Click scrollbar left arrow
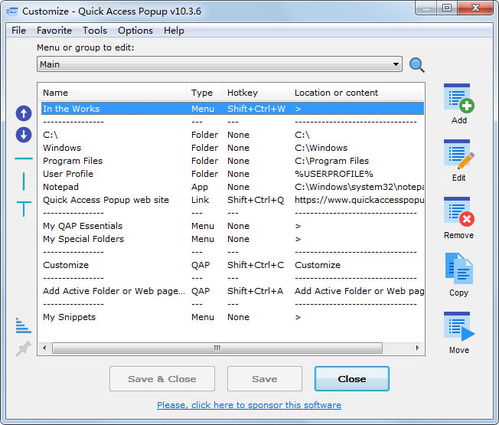Image resolution: width=499 pixels, height=425 pixels. click(44, 348)
